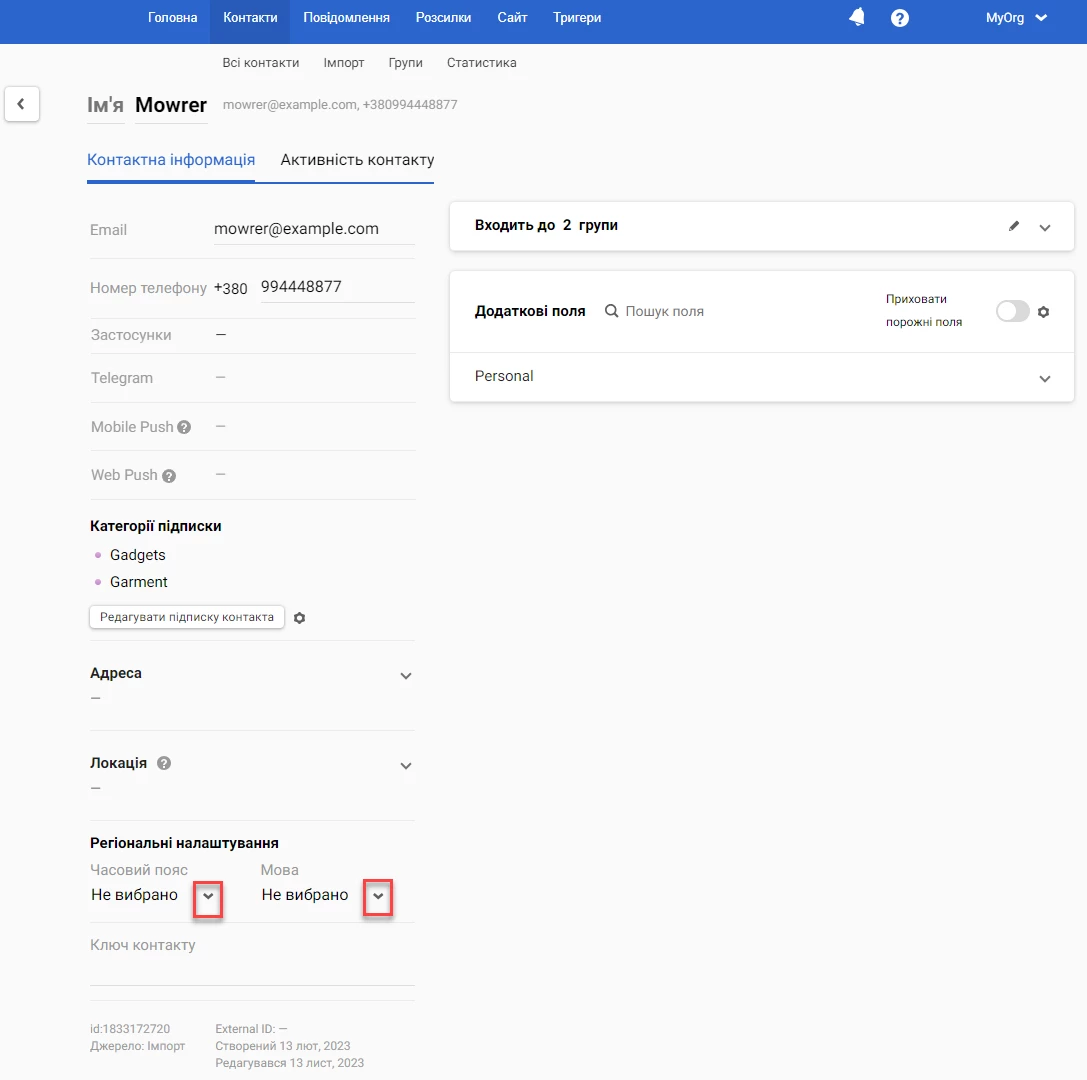Expand the Часовий пояс dropdown
The width and height of the screenshot is (1087, 1080).
point(207,896)
